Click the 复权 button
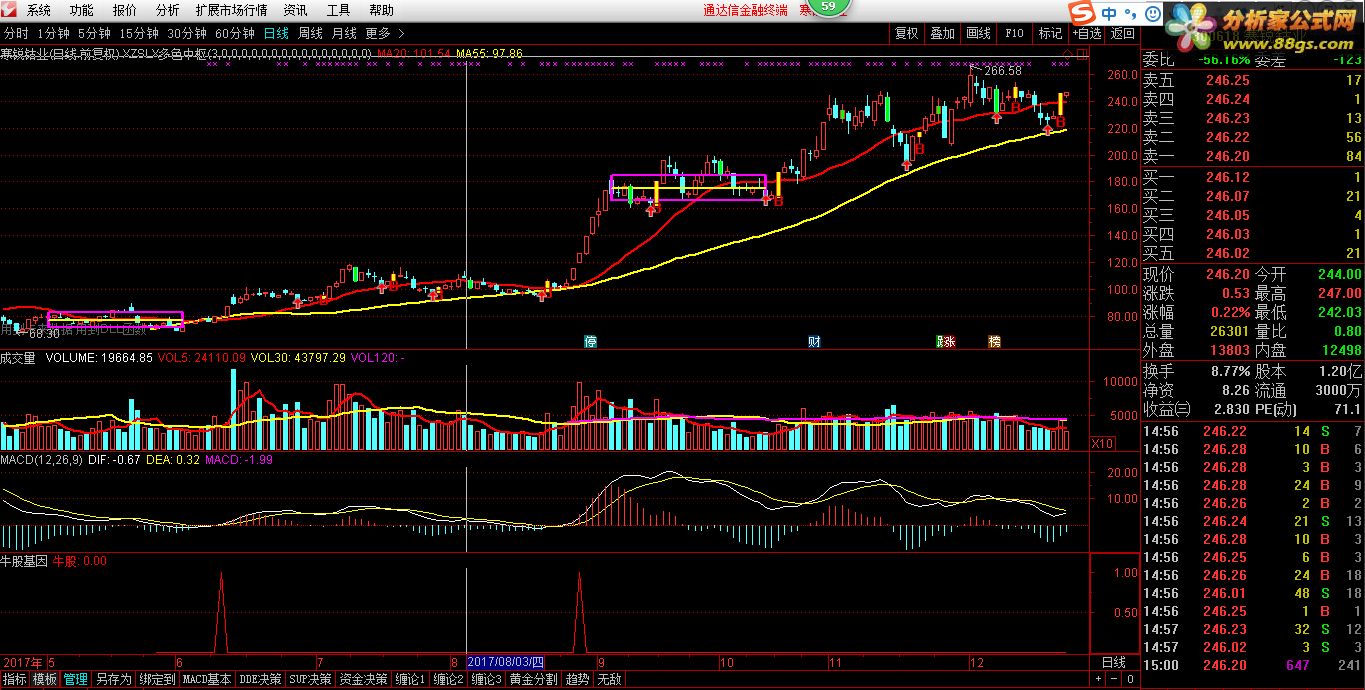Image resolution: width=1365 pixels, height=690 pixels. point(906,33)
